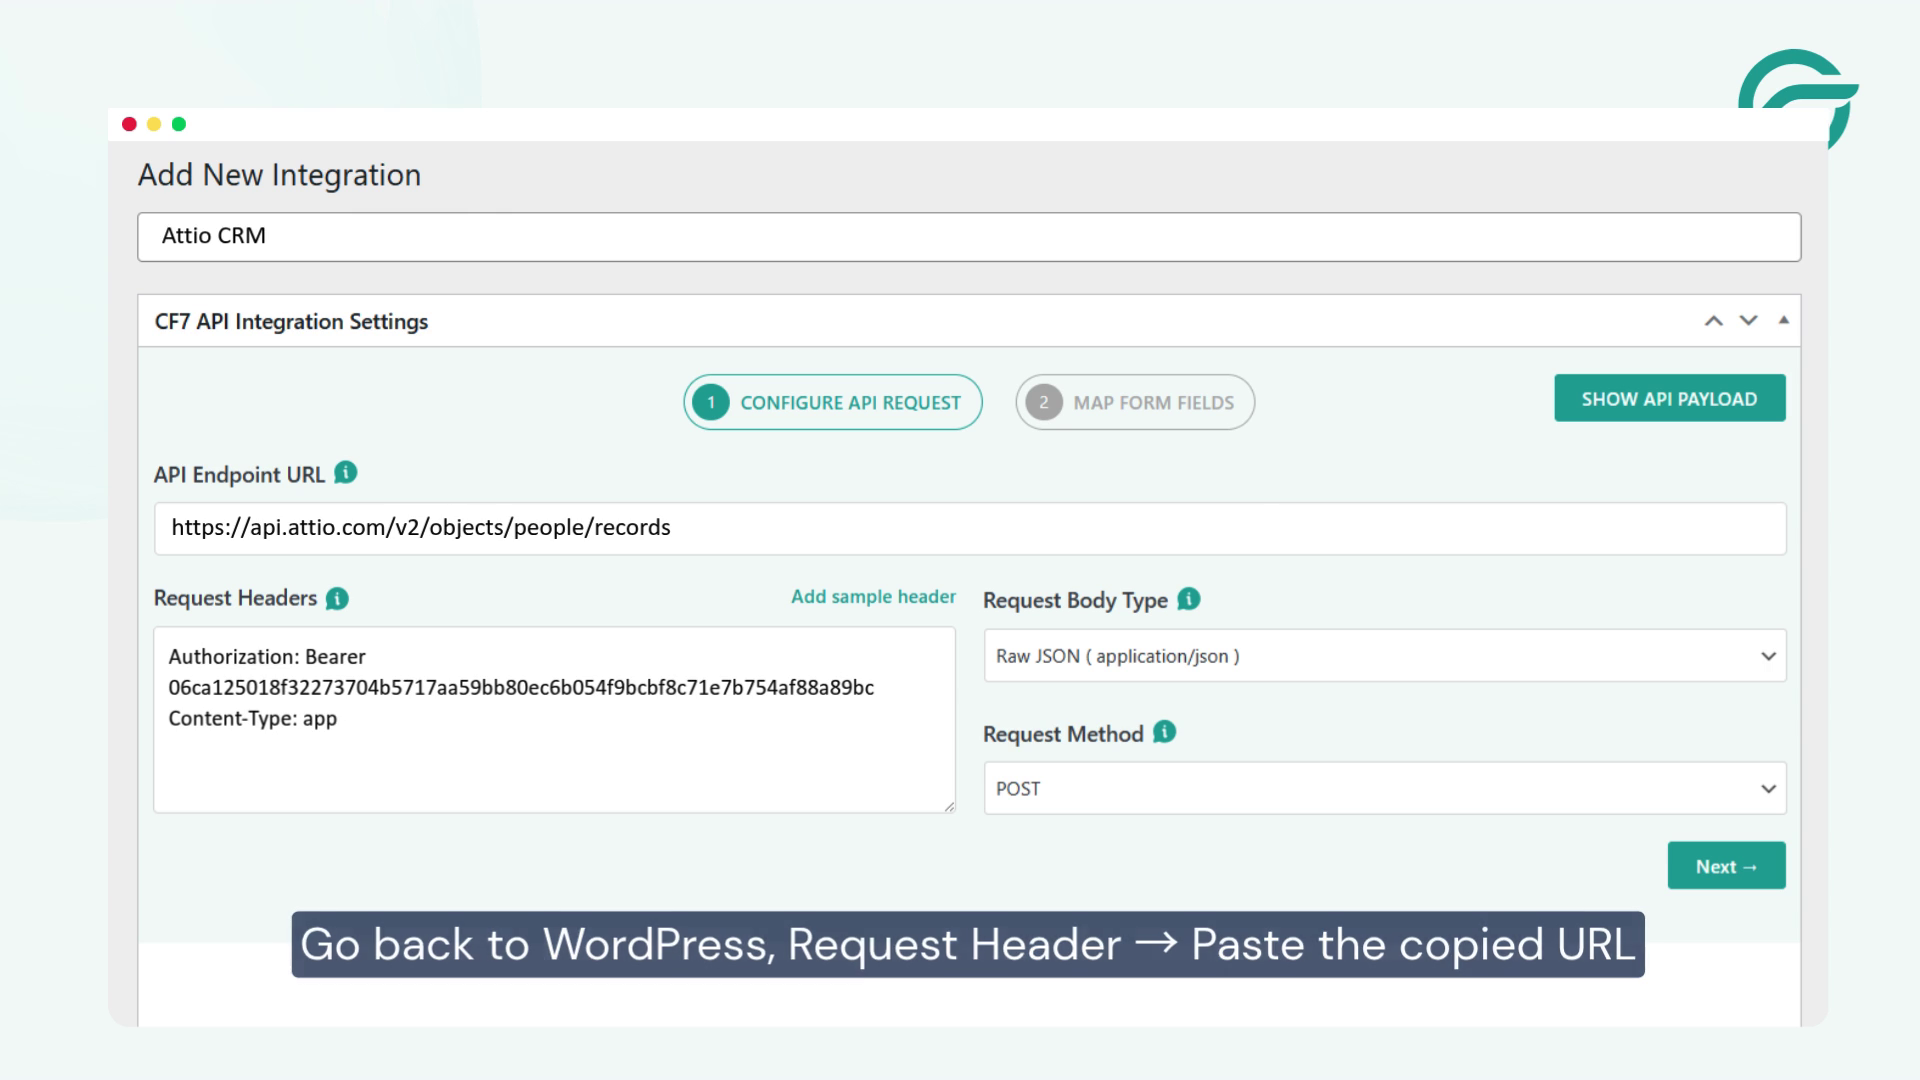Screen dimensions: 1920x1080
Task: Click the Request Method label
Action: pos(1063,734)
